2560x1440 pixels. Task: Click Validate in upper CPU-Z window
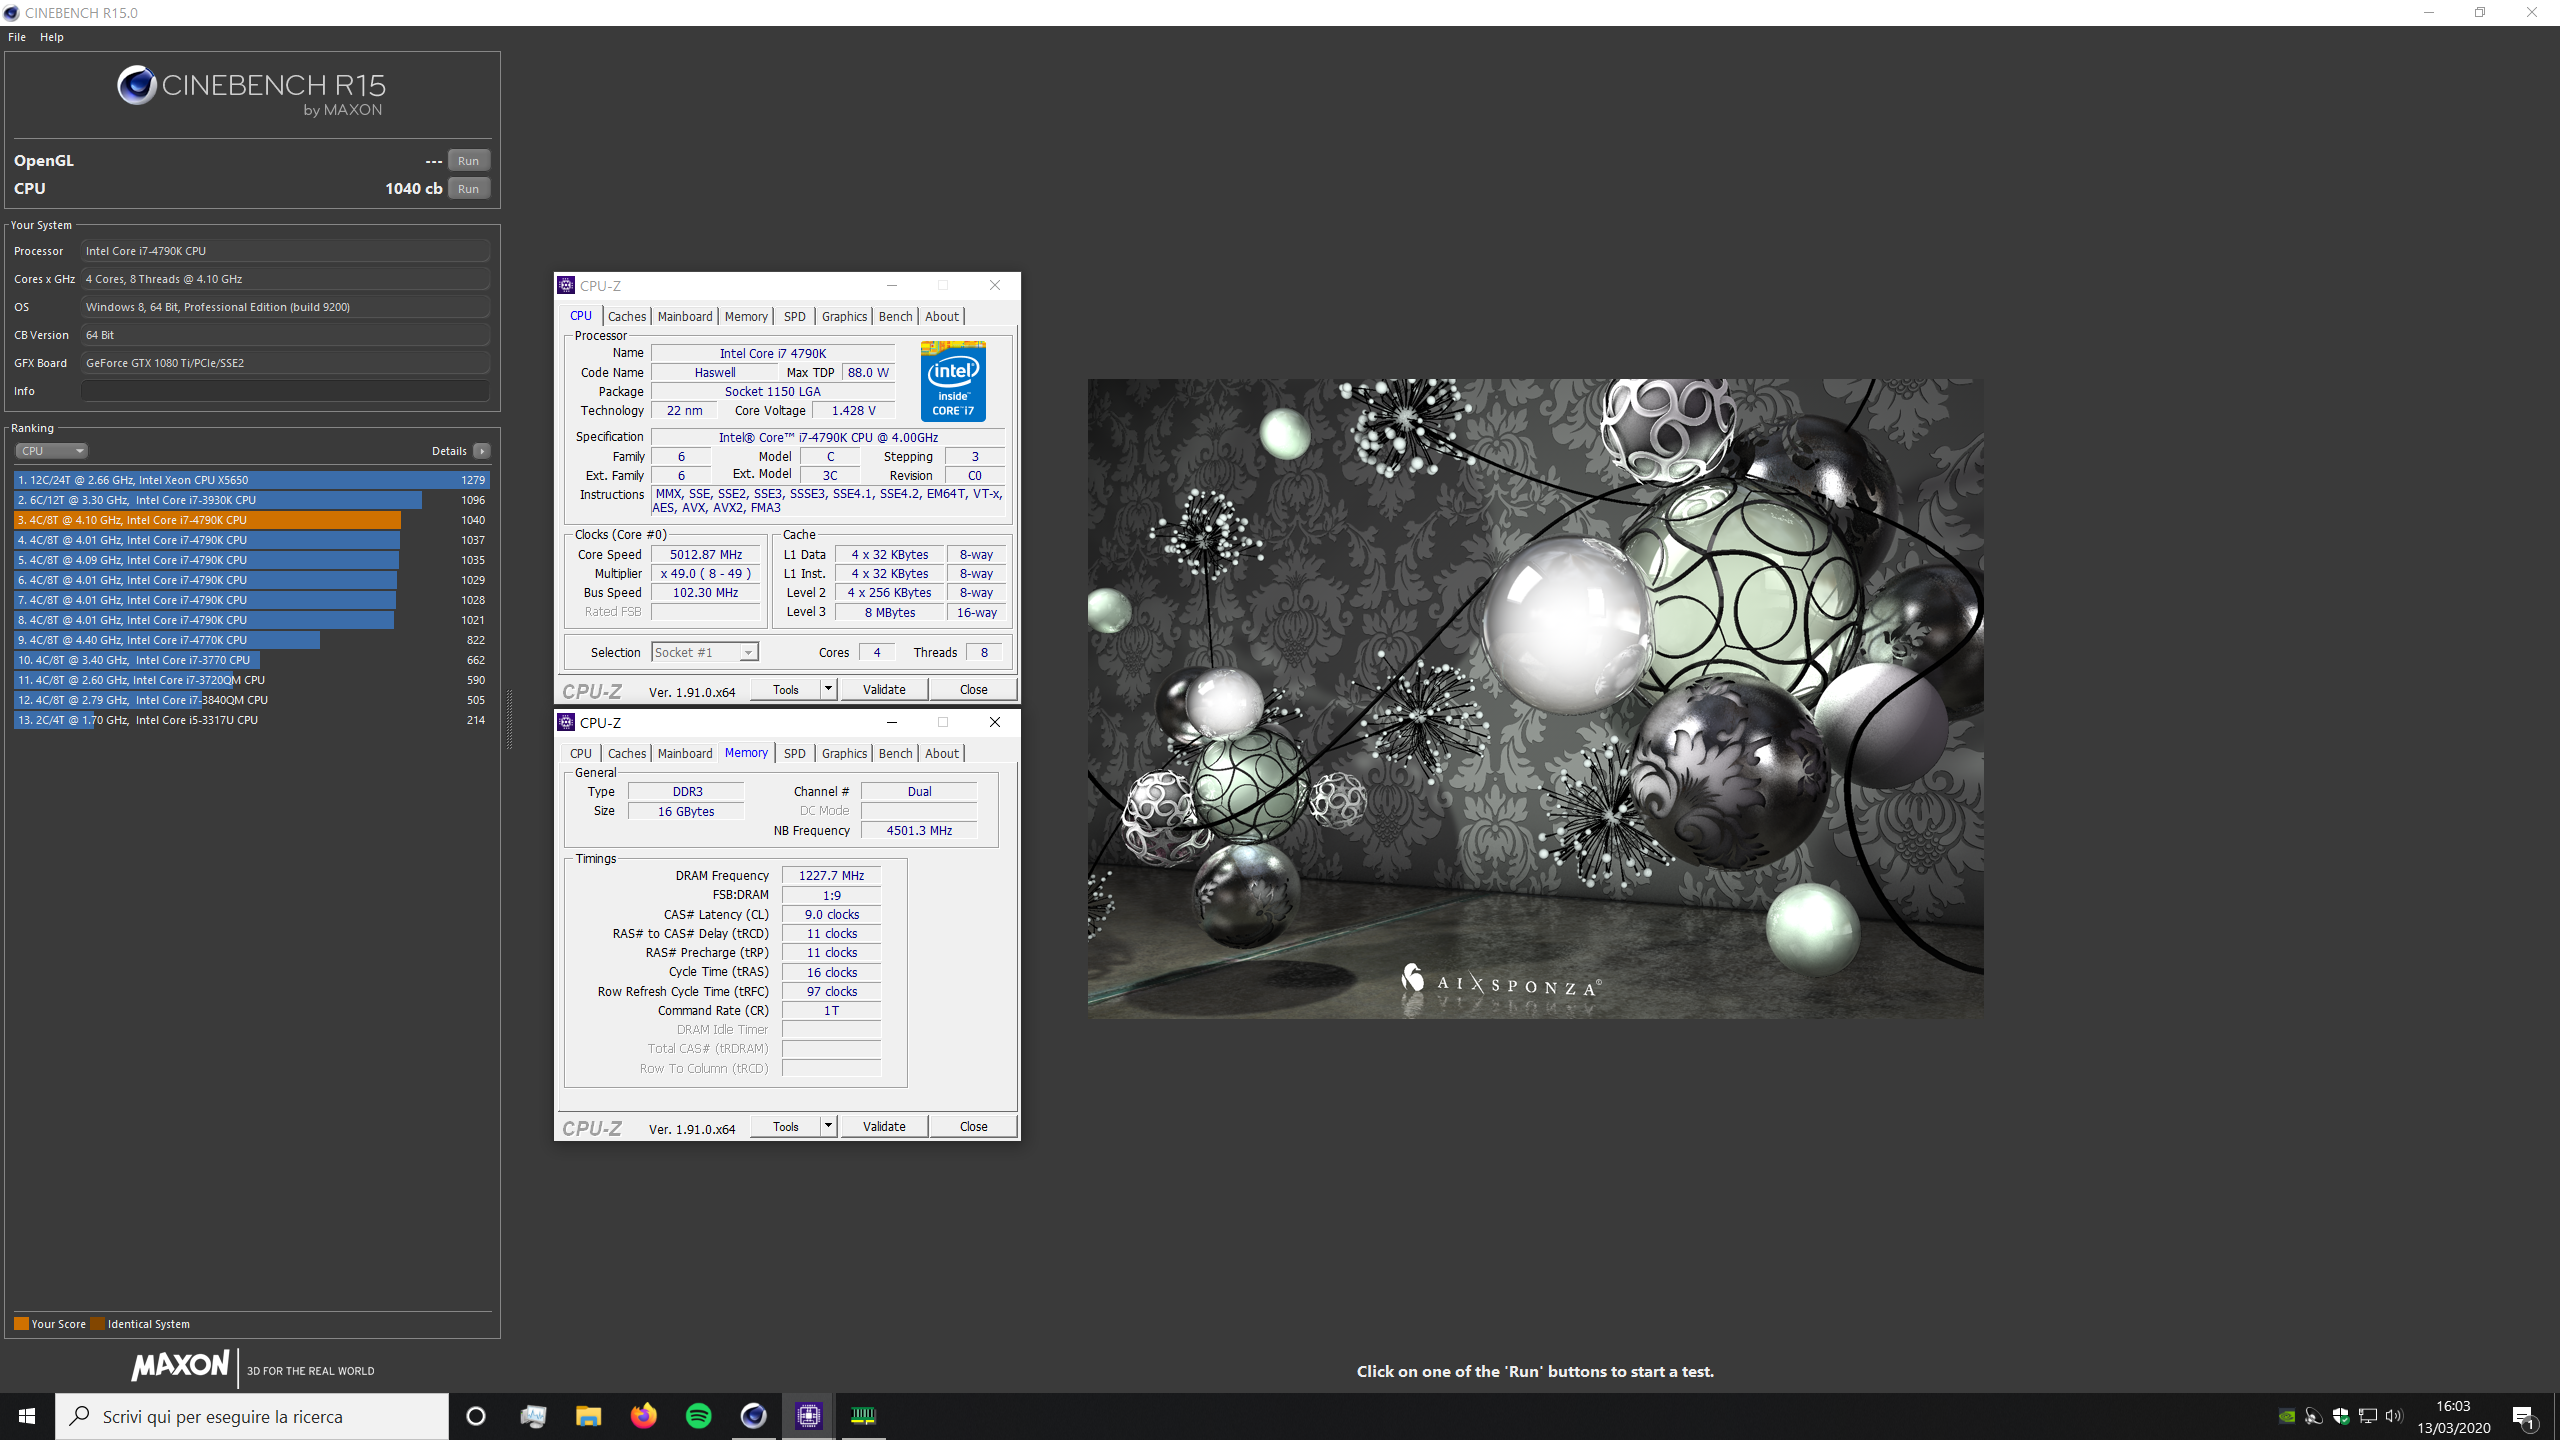(884, 689)
